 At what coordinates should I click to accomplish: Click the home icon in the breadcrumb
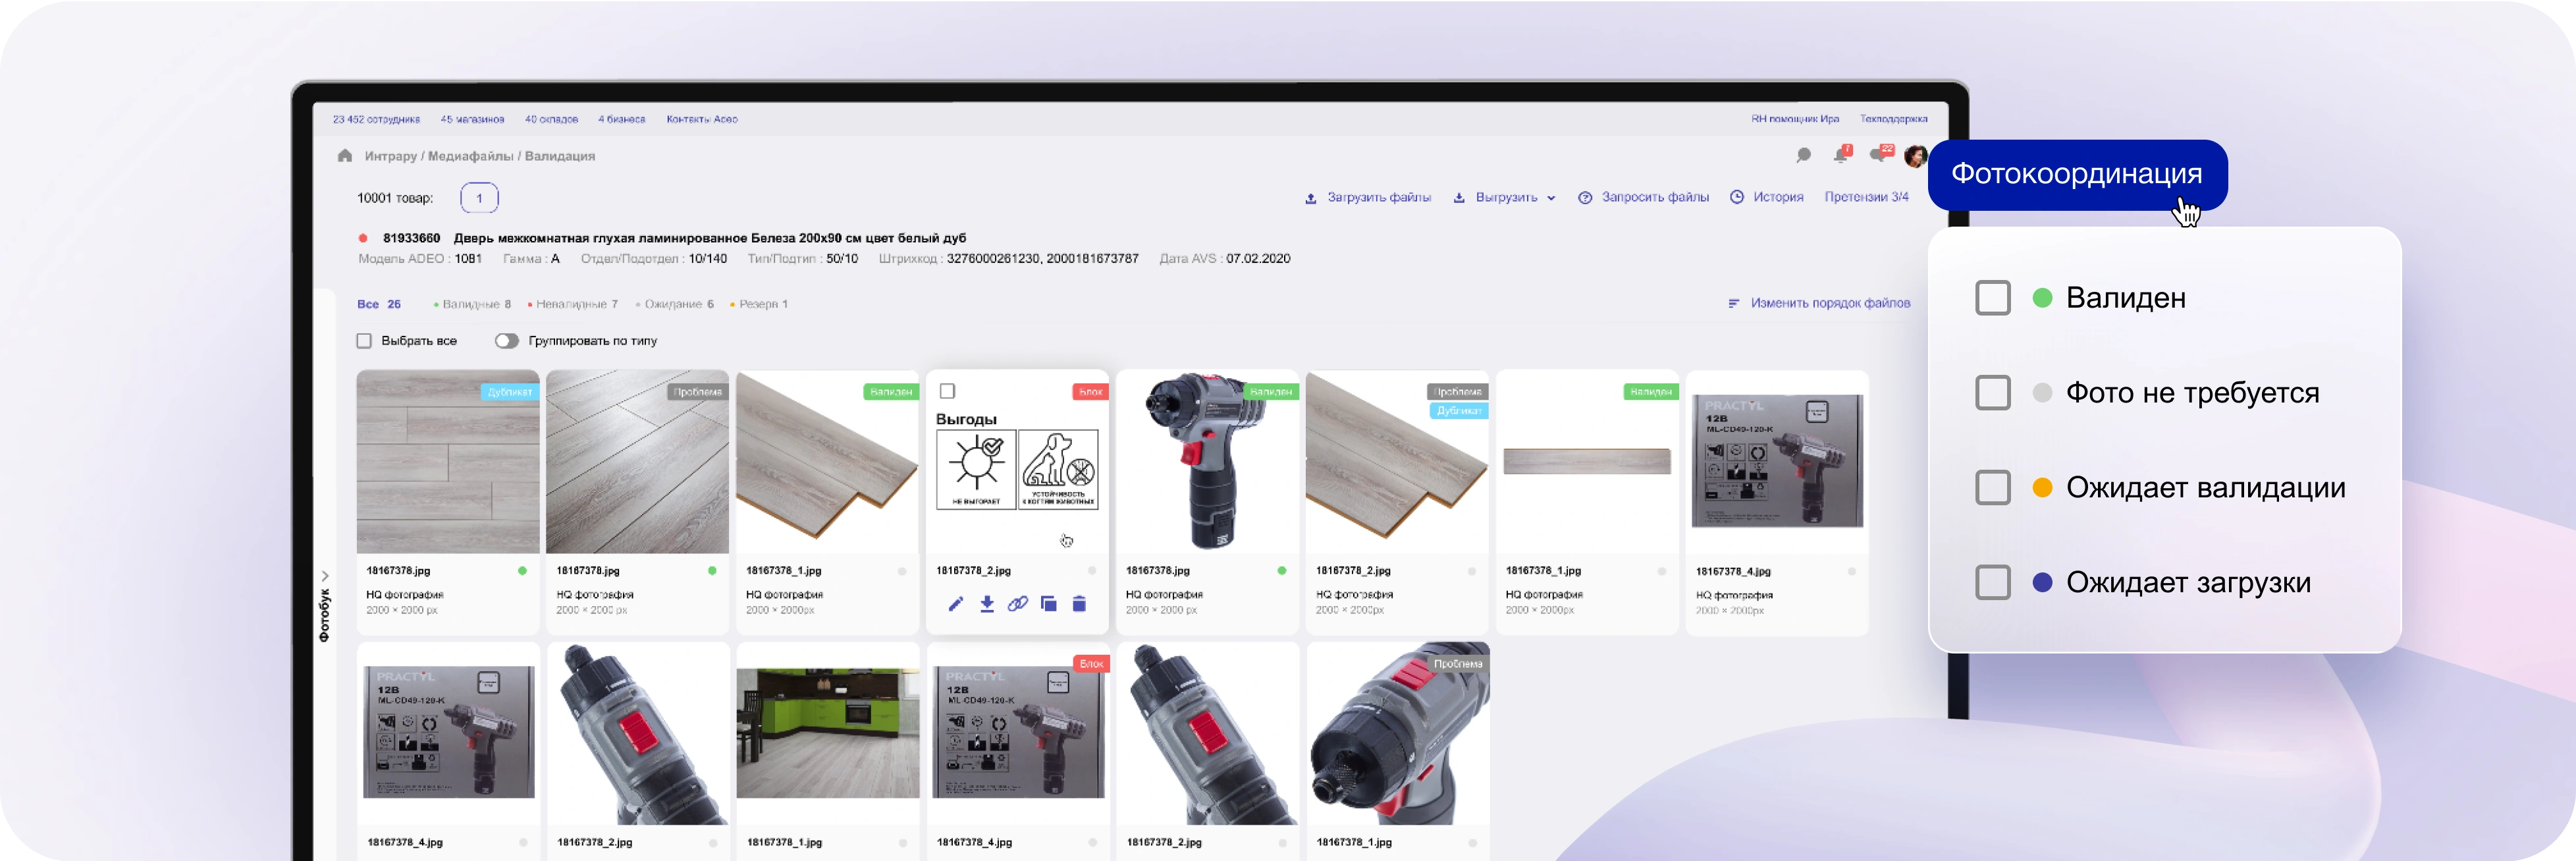[345, 156]
